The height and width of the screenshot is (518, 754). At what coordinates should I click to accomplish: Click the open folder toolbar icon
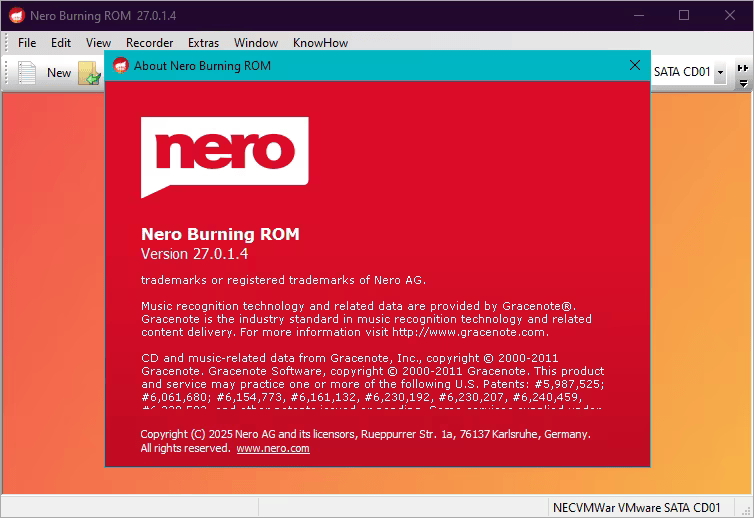pos(89,73)
